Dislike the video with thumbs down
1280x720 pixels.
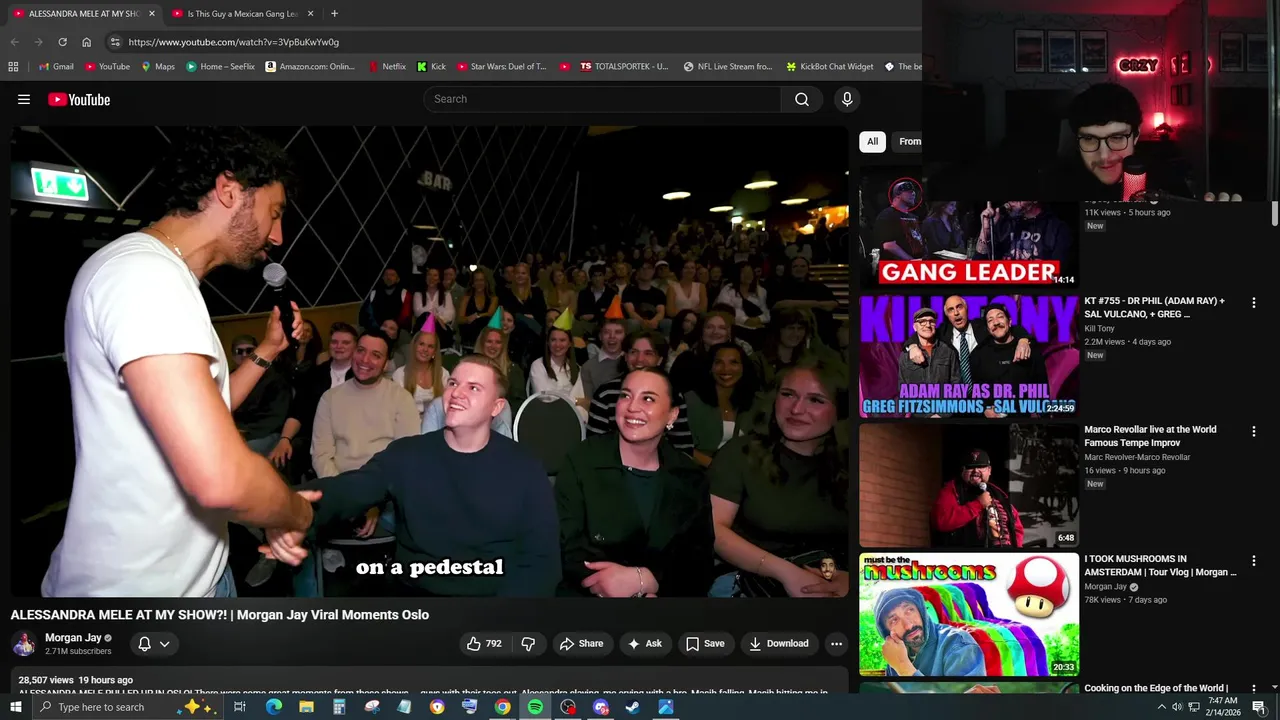click(x=528, y=643)
